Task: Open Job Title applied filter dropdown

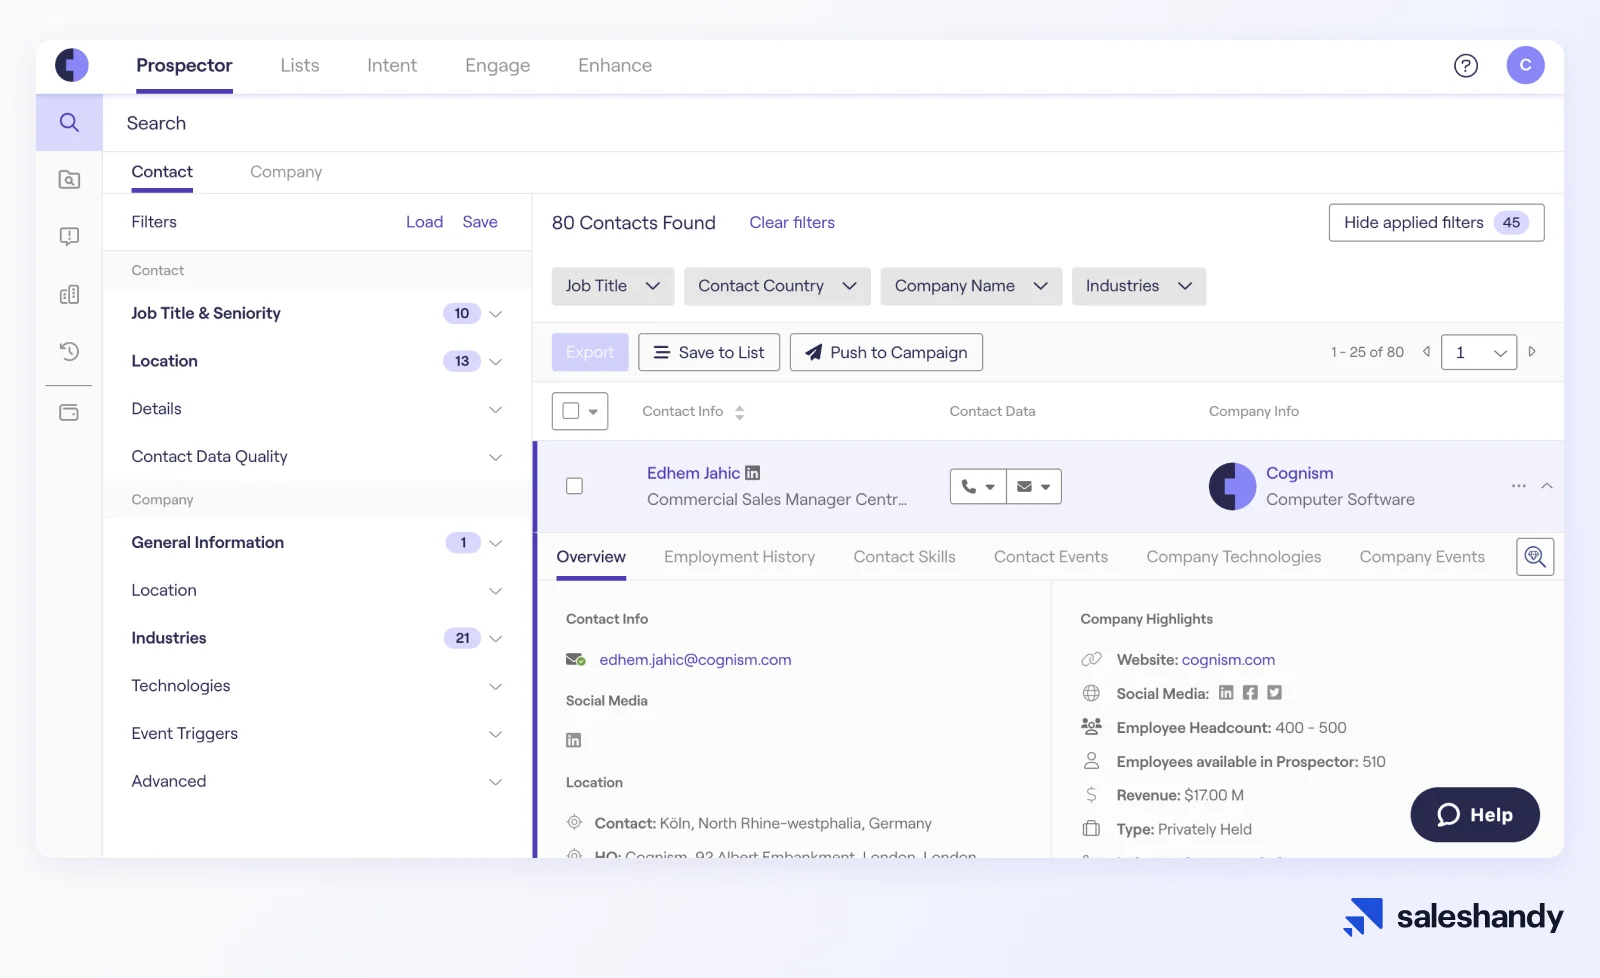Action: tap(613, 286)
